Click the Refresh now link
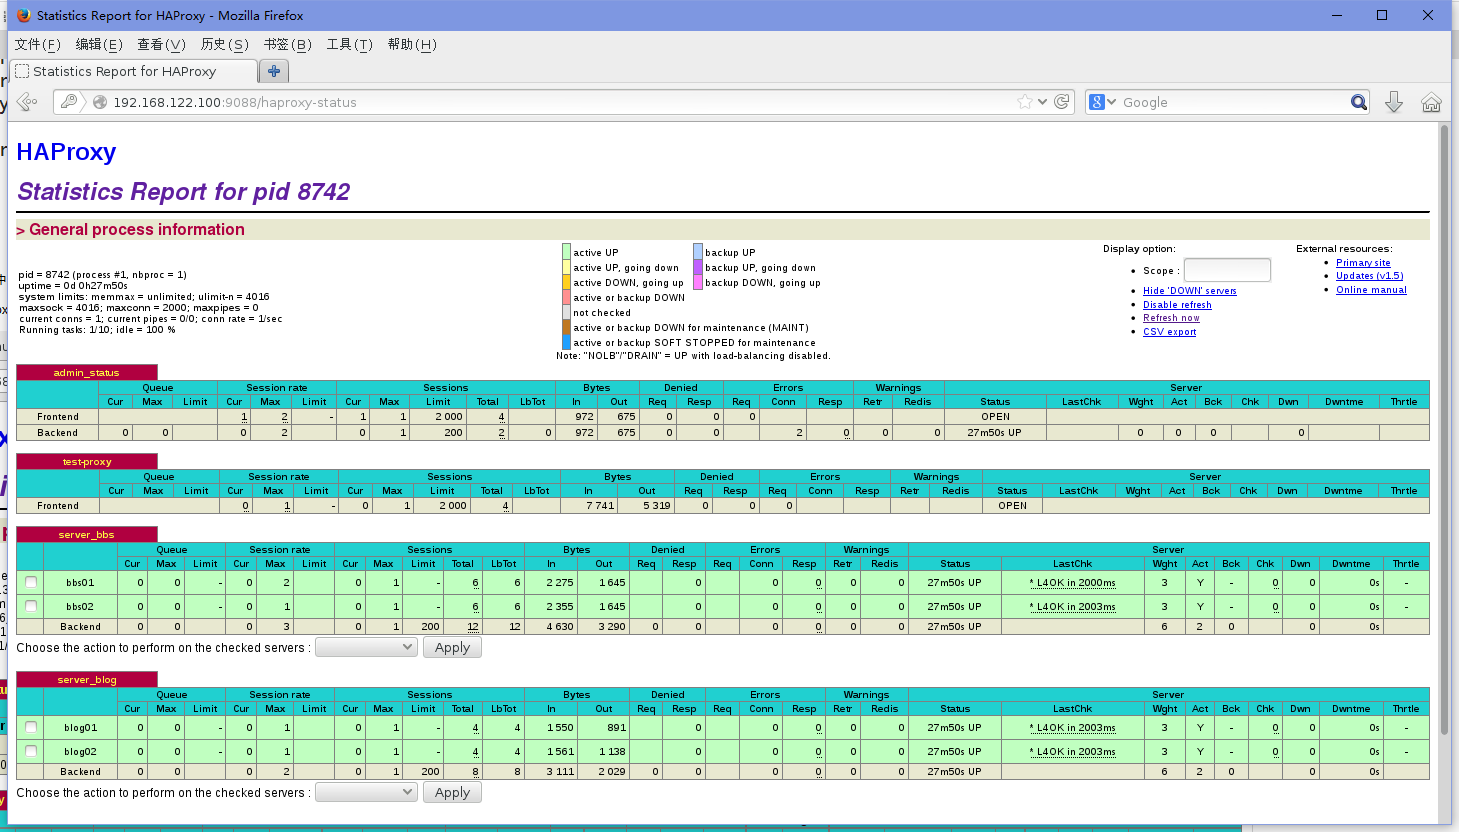 click(1171, 318)
